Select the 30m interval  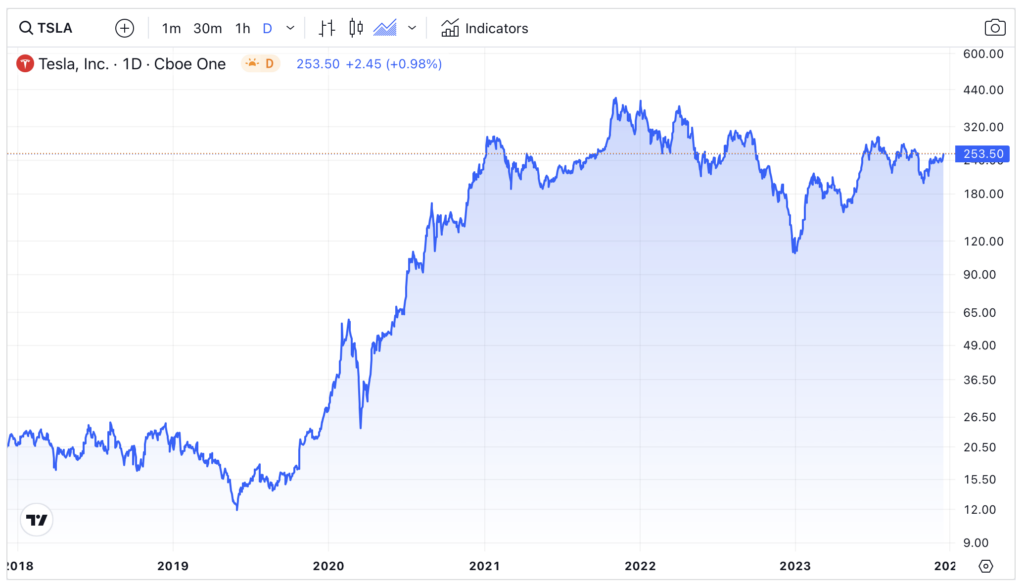207,28
